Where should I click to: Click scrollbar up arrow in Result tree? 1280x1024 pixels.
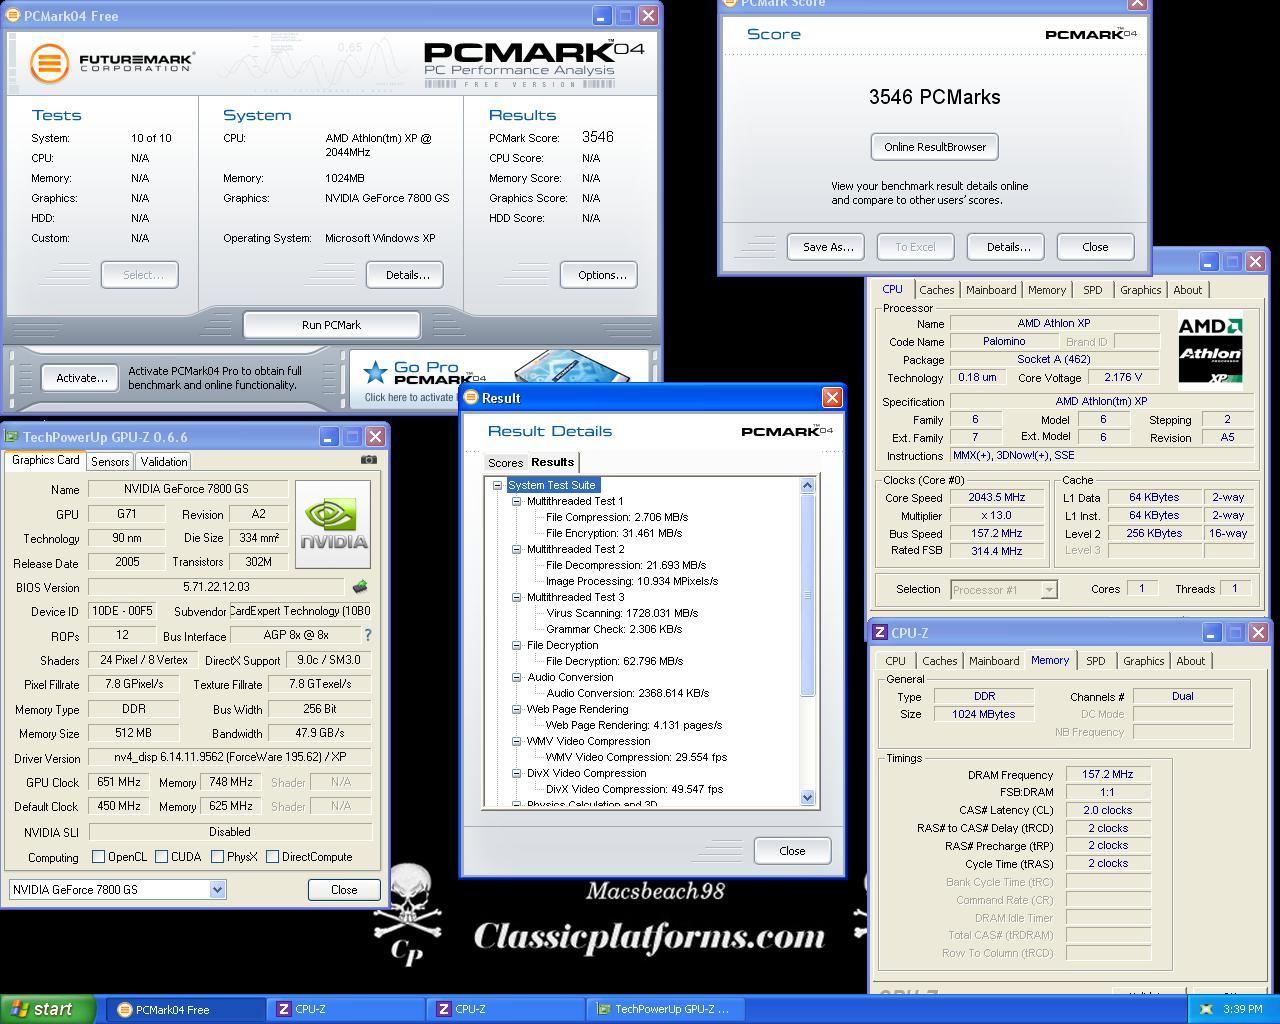808,485
